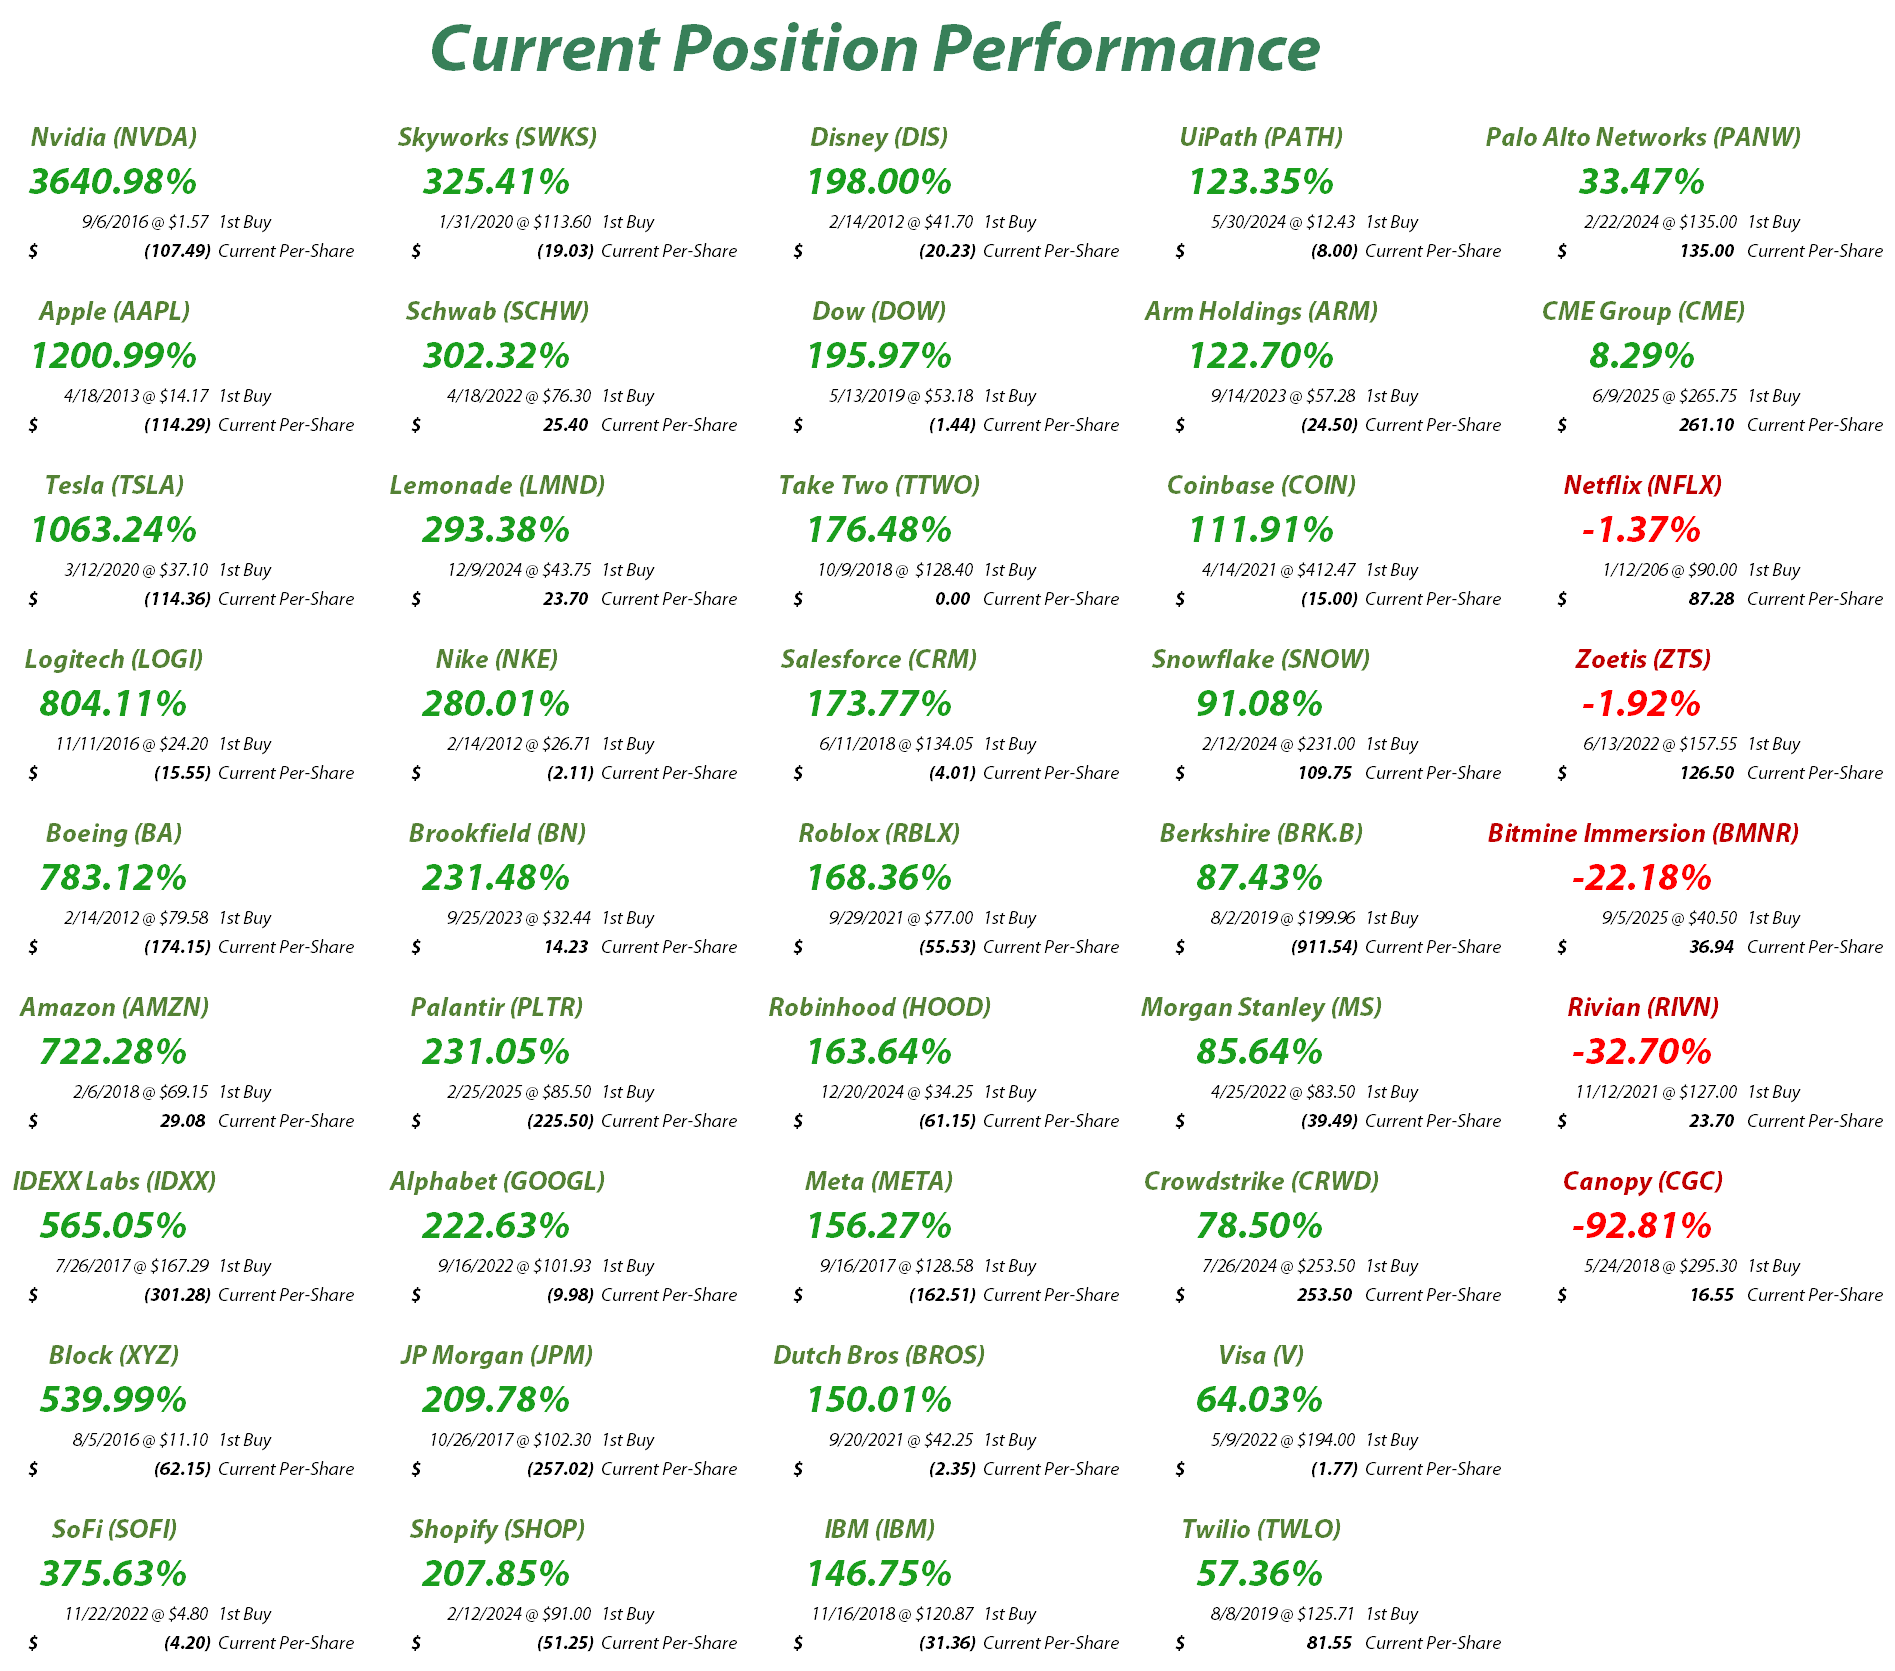Open the Tesla (TSLA) position label

(114, 485)
